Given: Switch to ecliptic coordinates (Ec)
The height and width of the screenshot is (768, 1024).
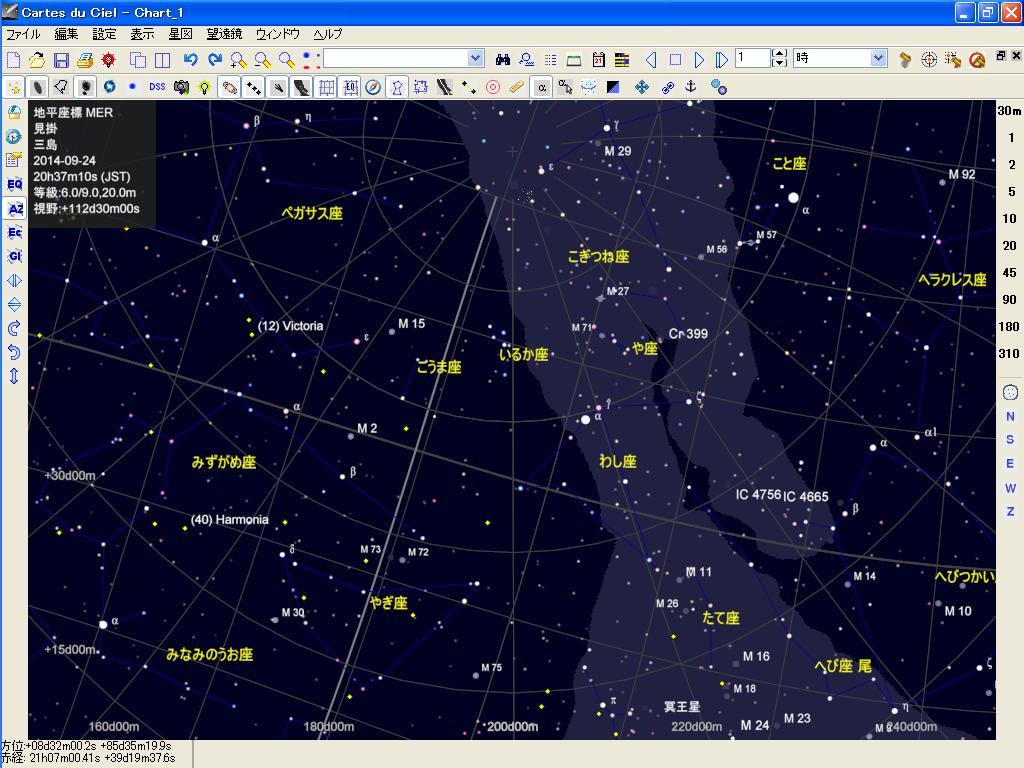Looking at the screenshot, I should [14, 232].
